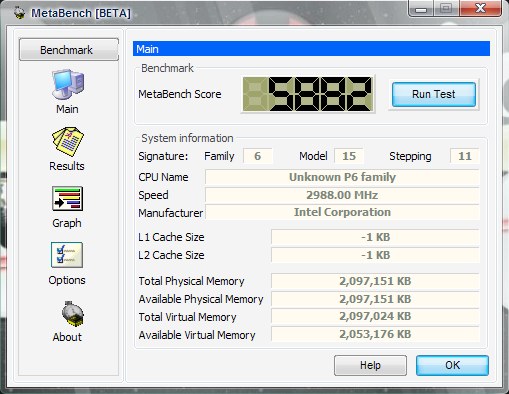Click the 'CPU Name' label
The image size is (509, 394).
click(x=163, y=177)
